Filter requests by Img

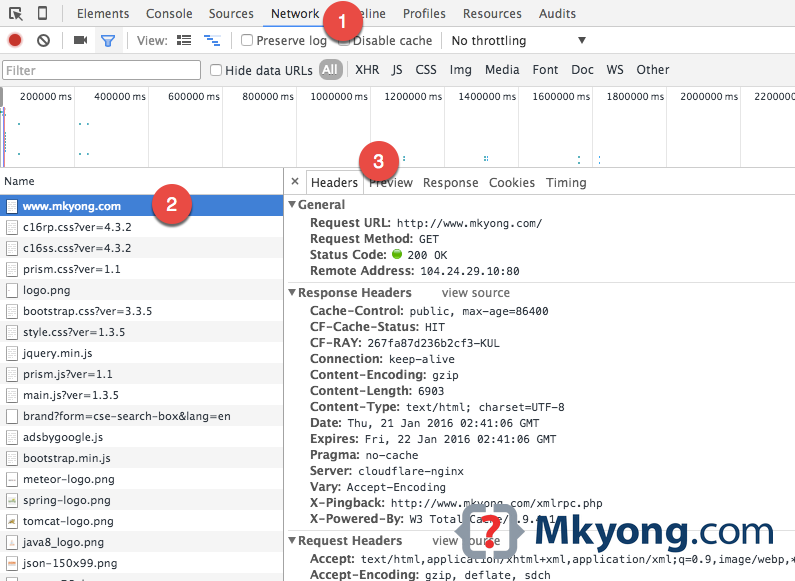tap(460, 69)
